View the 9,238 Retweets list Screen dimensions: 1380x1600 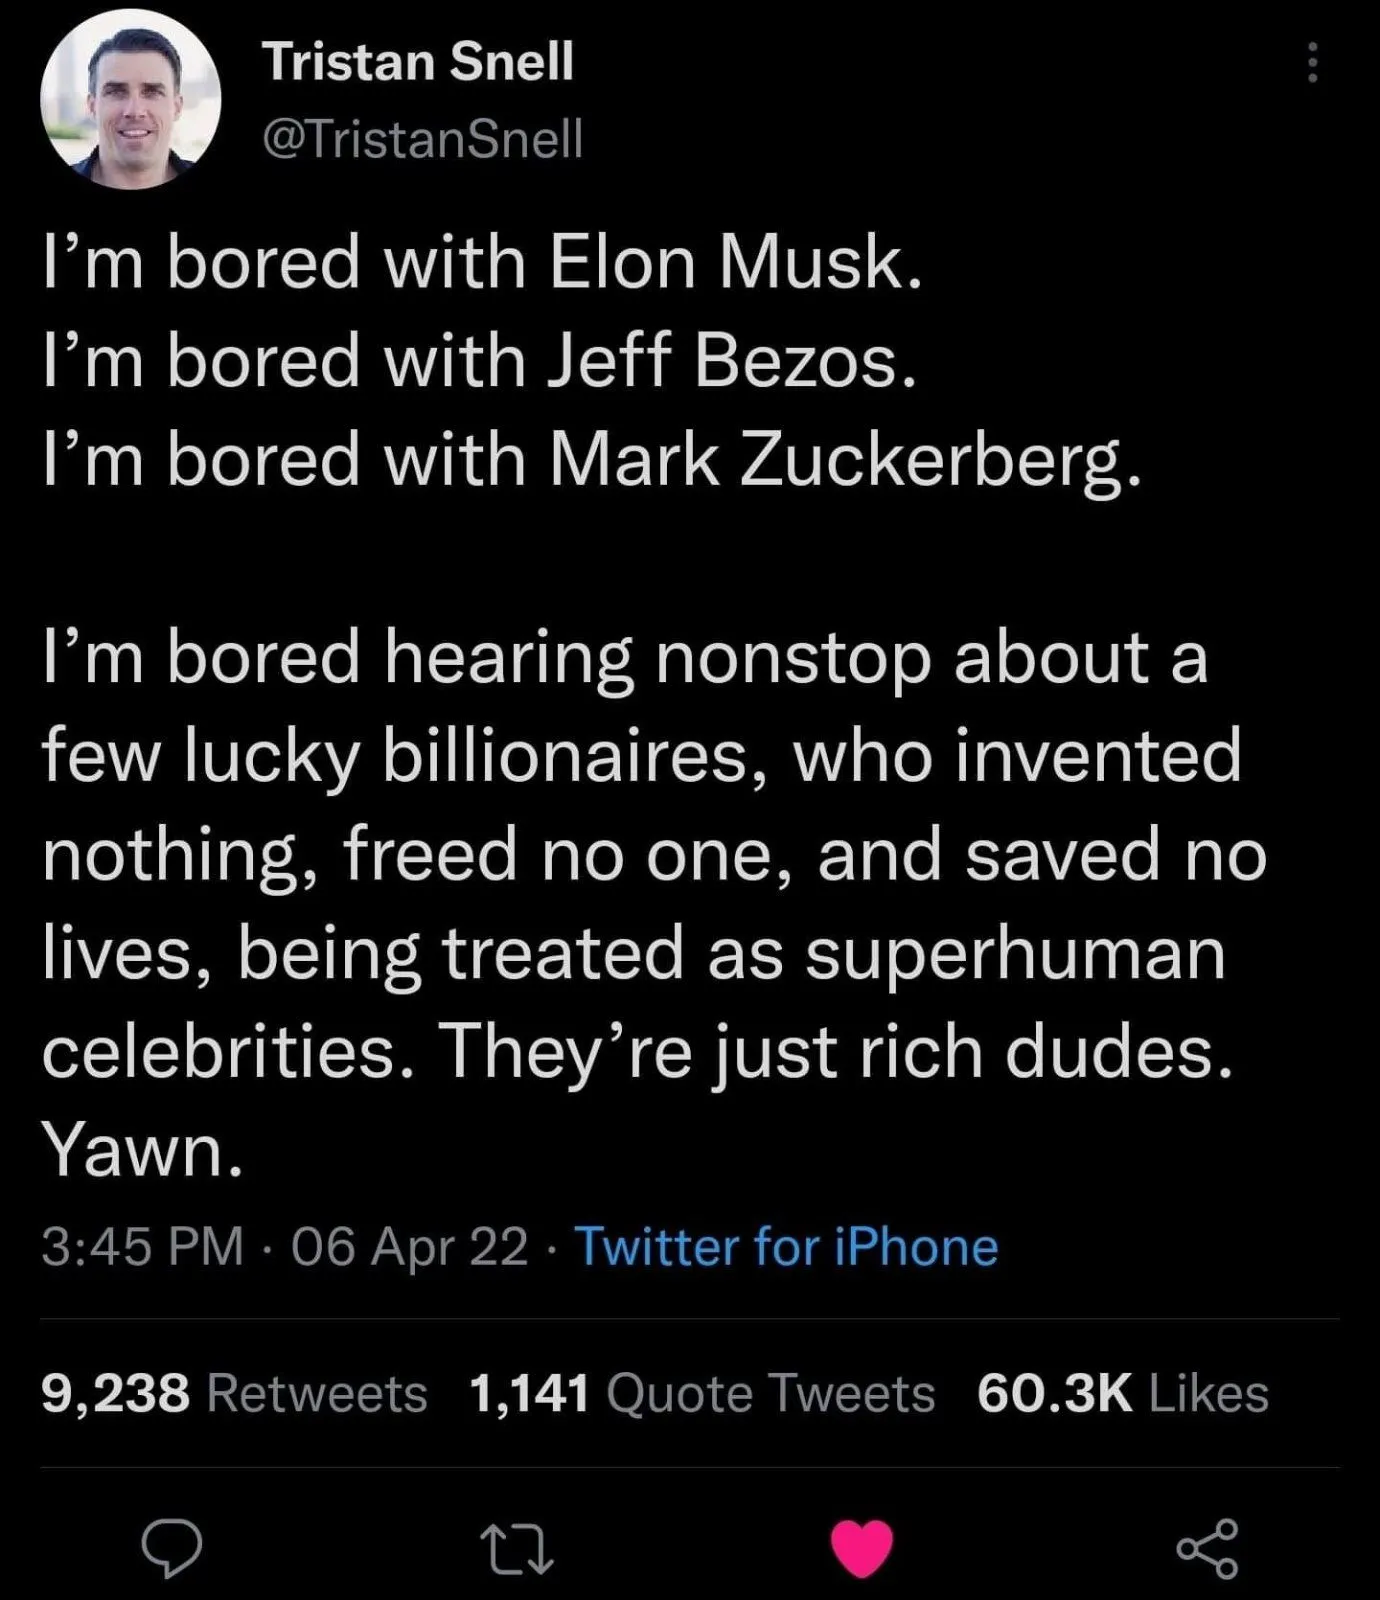[234, 1393]
